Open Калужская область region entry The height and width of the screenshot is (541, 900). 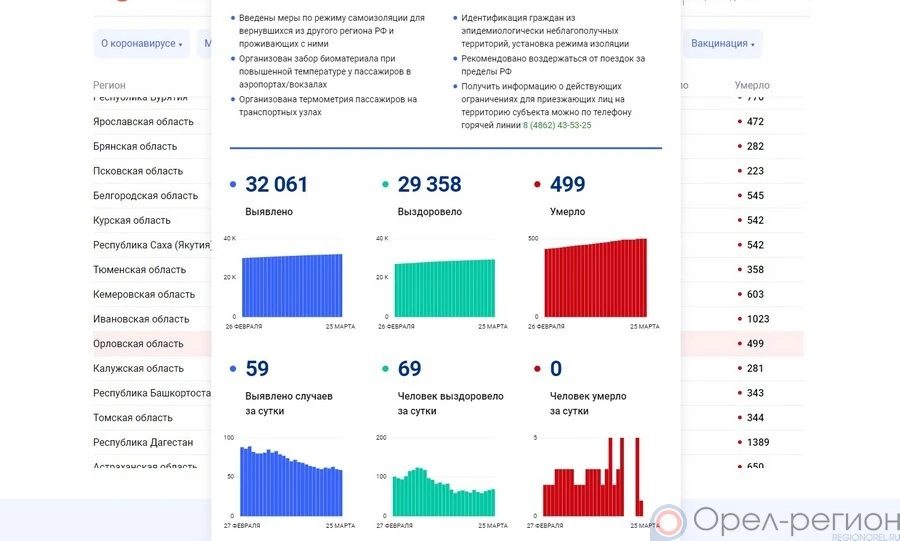pos(138,368)
